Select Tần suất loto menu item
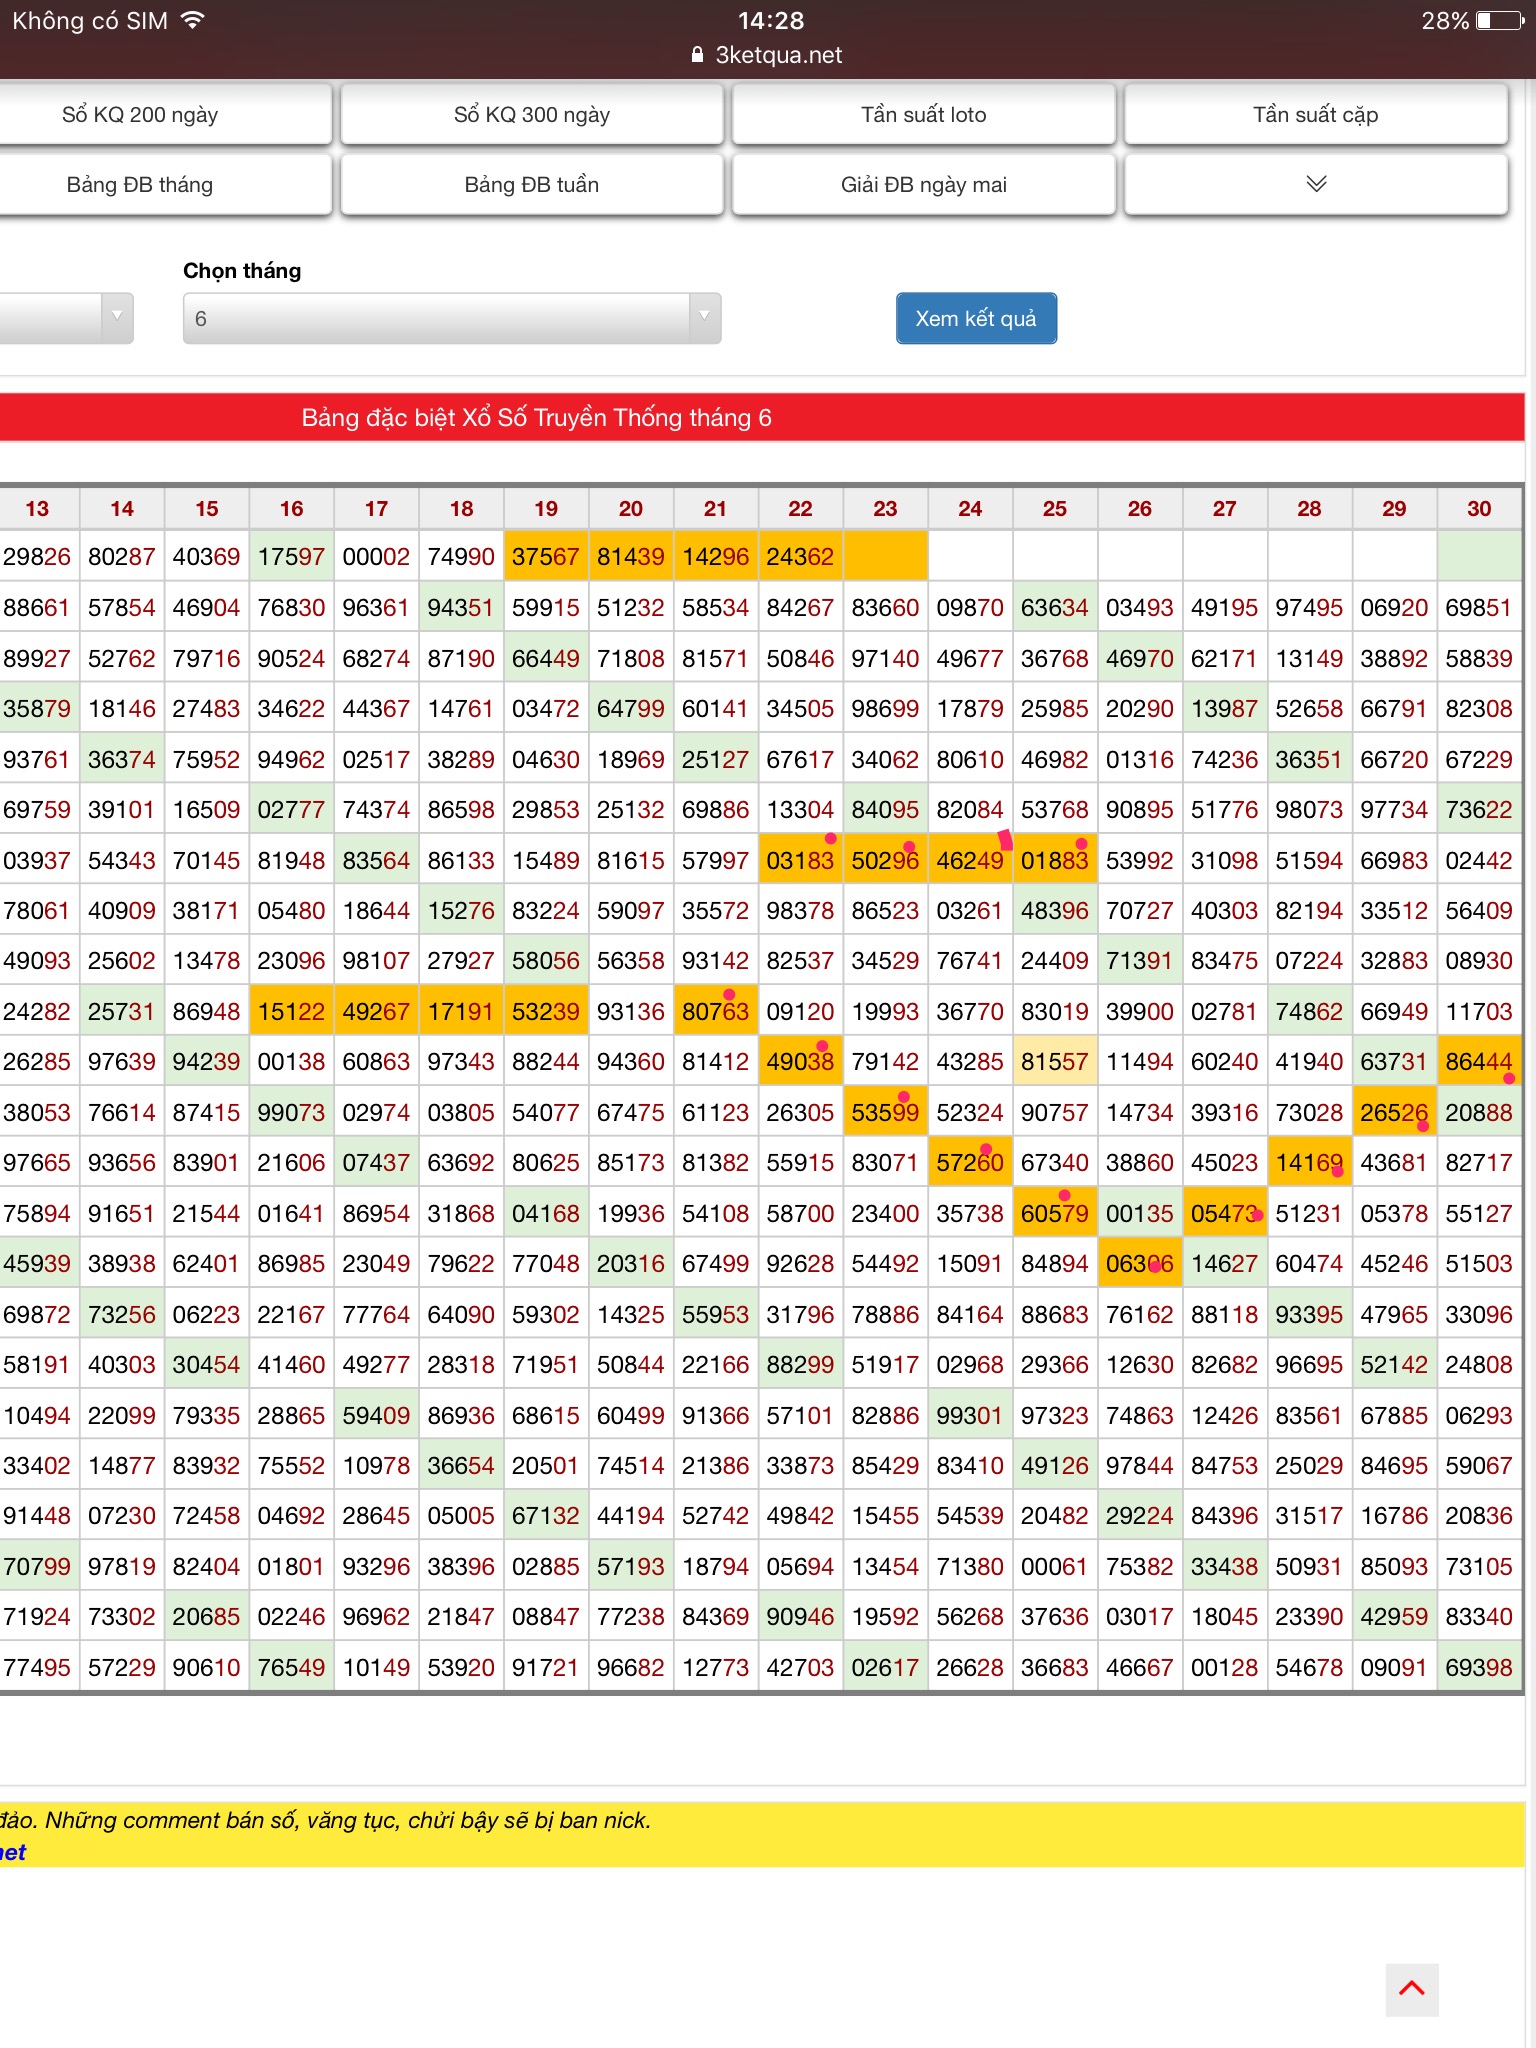 tap(924, 114)
